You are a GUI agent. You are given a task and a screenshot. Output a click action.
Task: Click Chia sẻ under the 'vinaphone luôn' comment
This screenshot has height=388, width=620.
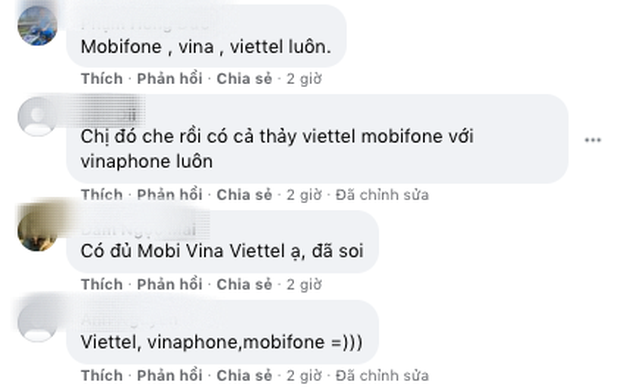(244, 195)
